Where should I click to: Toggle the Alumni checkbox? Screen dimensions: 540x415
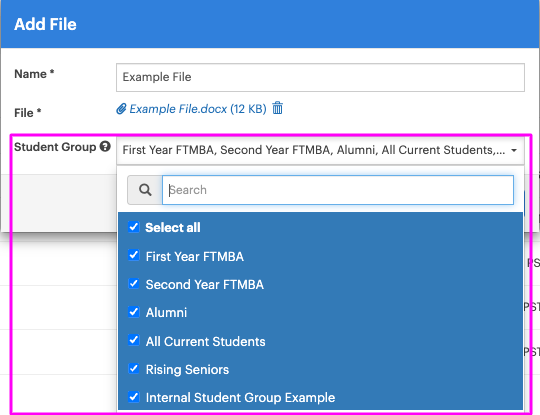[x=134, y=312]
